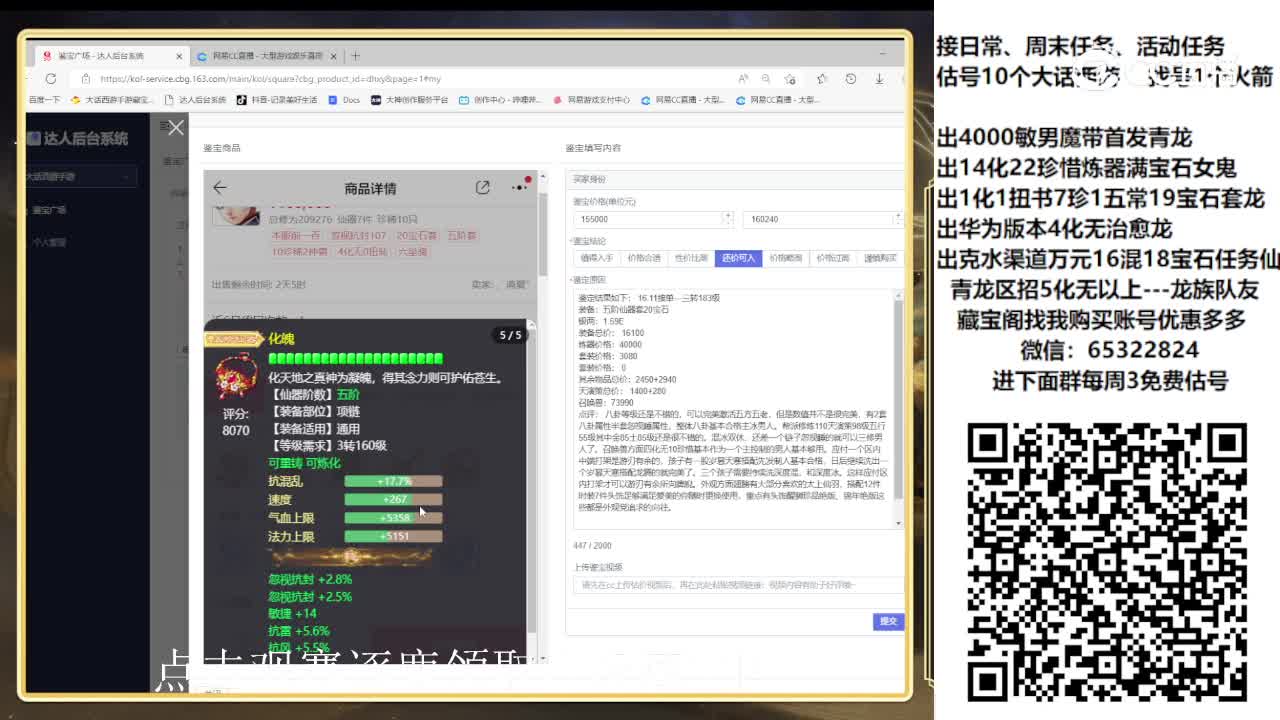Screen dimensions: 1280x720
Task: Close the dark overlay with the X icon
Action: pos(176,127)
